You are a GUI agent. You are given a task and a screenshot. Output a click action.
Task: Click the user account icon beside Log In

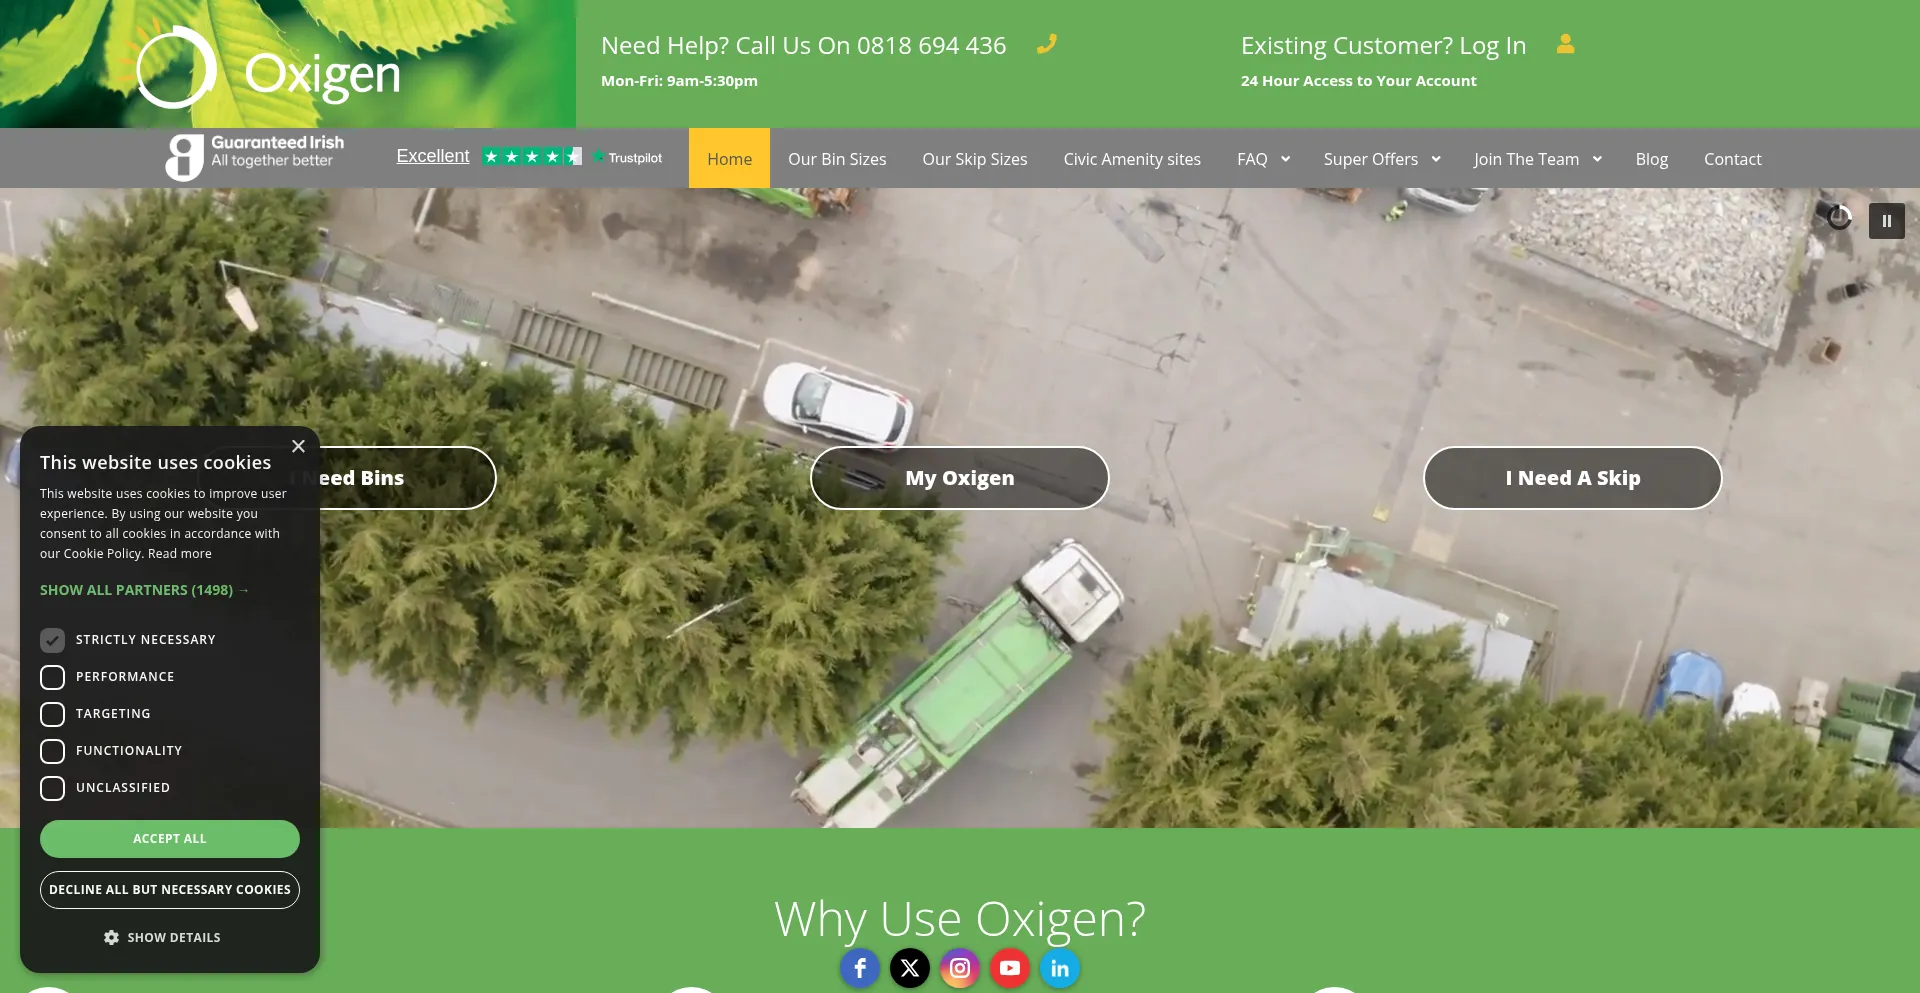(x=1565, y=45)
